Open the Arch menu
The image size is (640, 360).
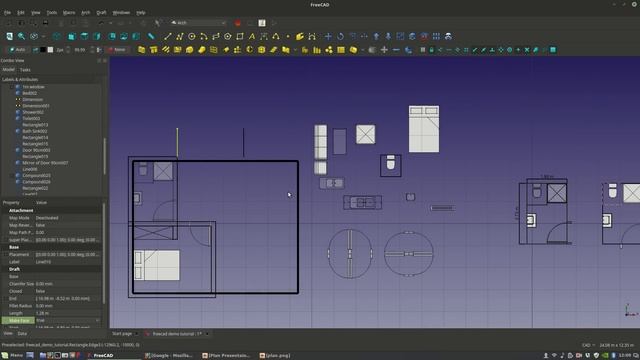pyautogui.click(x=85, y=13)
